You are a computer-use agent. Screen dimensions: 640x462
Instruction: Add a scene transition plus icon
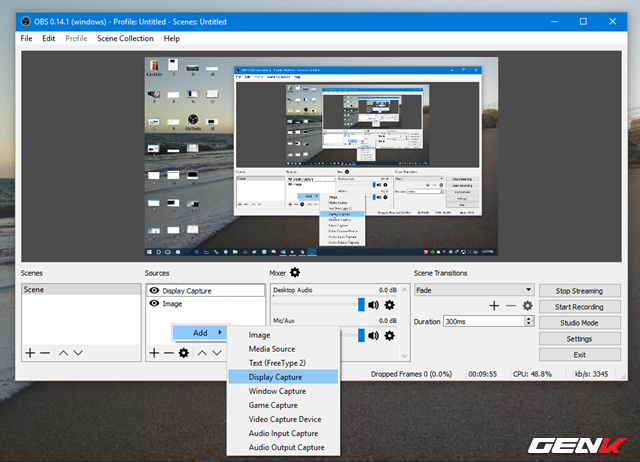coord(494,305)
